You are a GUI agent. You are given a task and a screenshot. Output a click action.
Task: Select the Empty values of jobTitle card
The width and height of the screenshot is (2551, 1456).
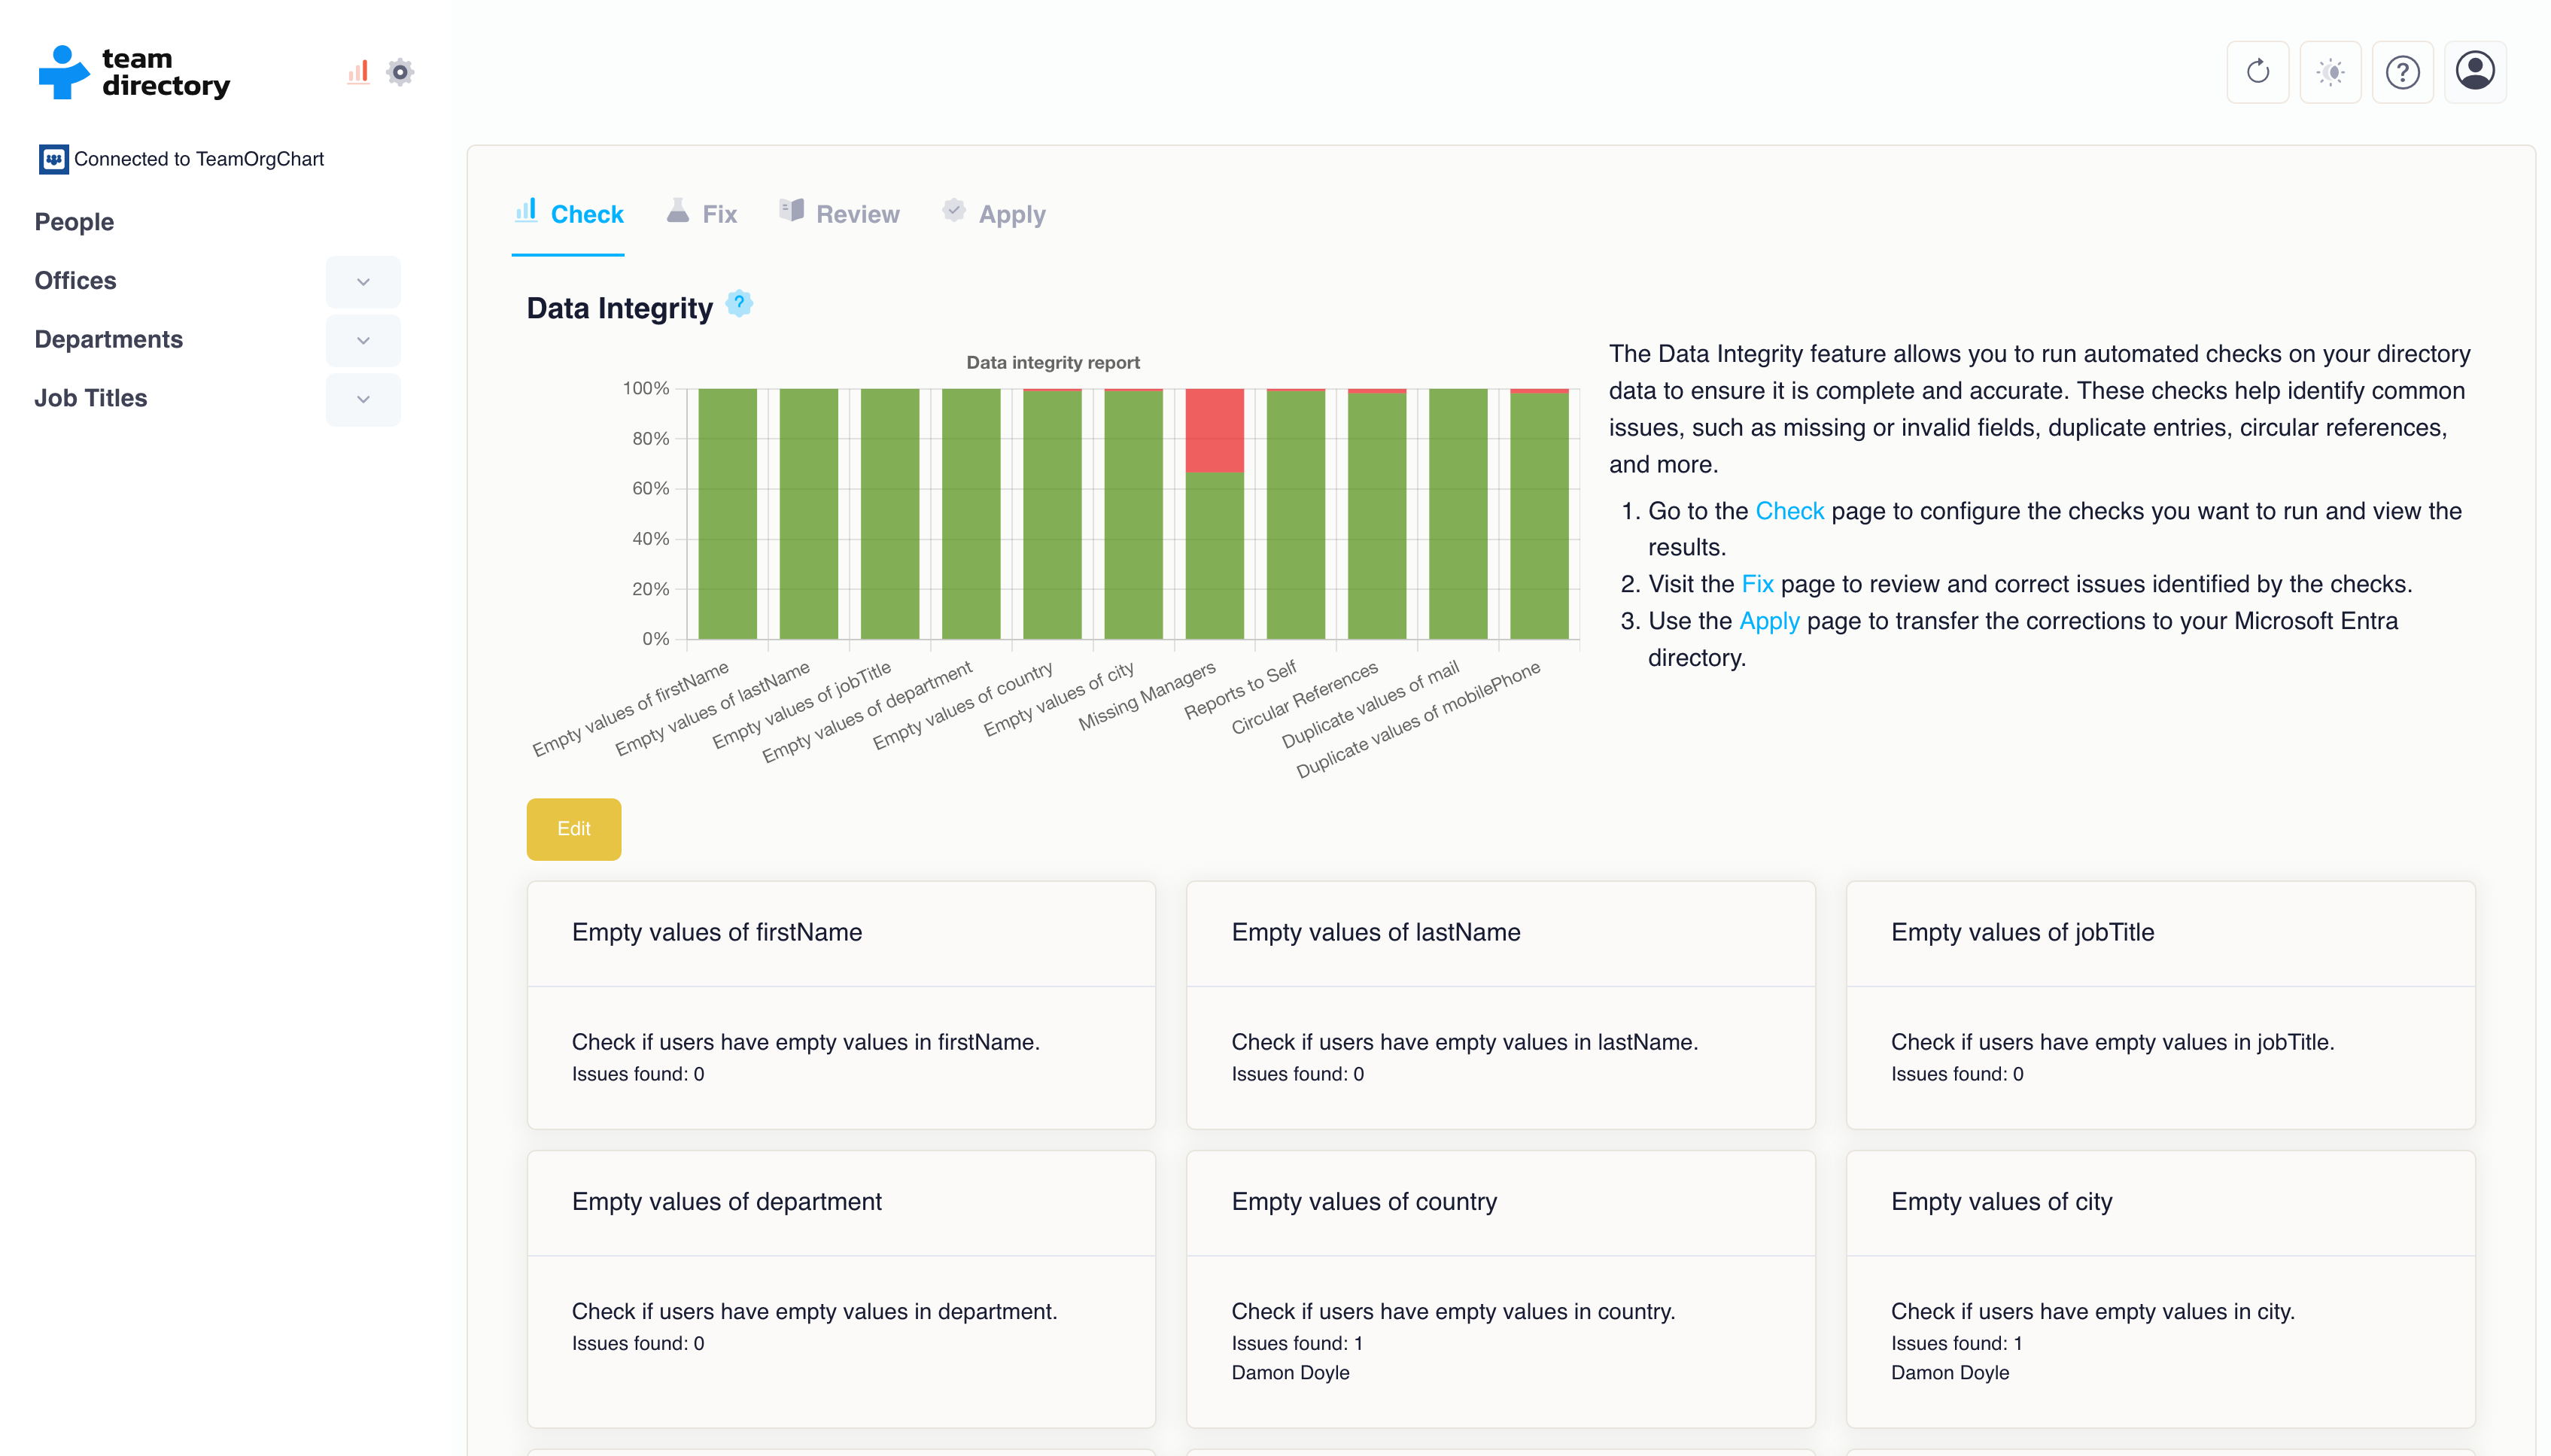click(2160, 1006)
